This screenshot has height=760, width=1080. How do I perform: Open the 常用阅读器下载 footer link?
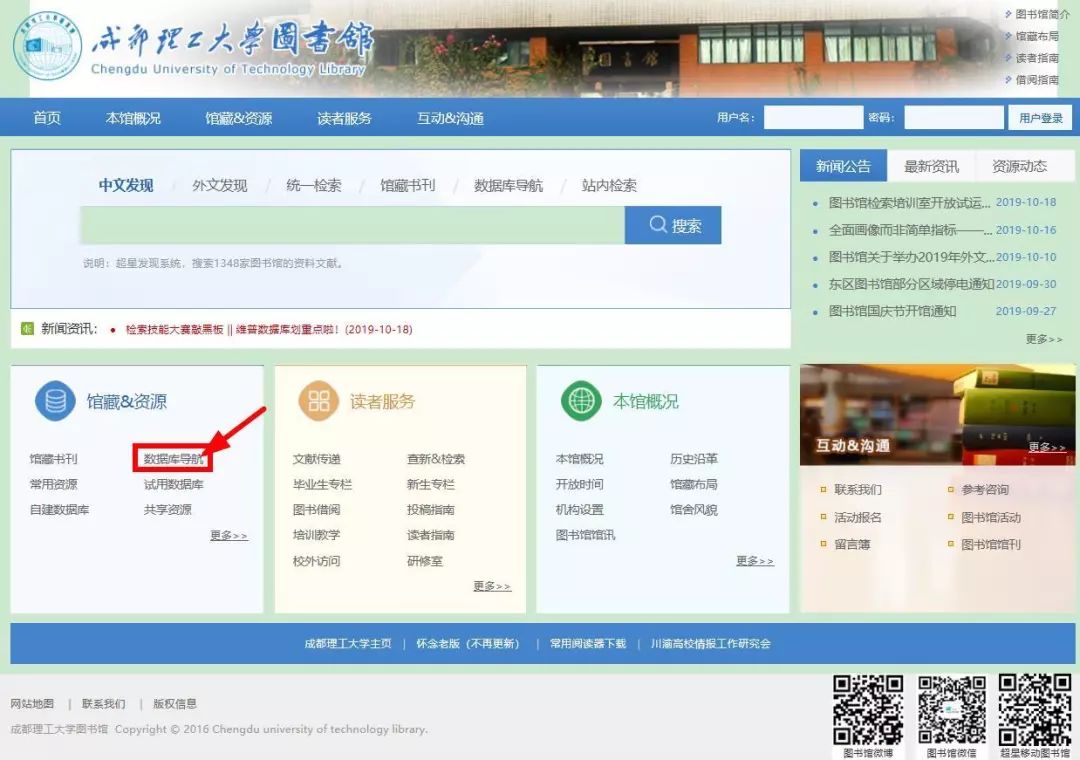pyautogui.click(x=588, y=644)
